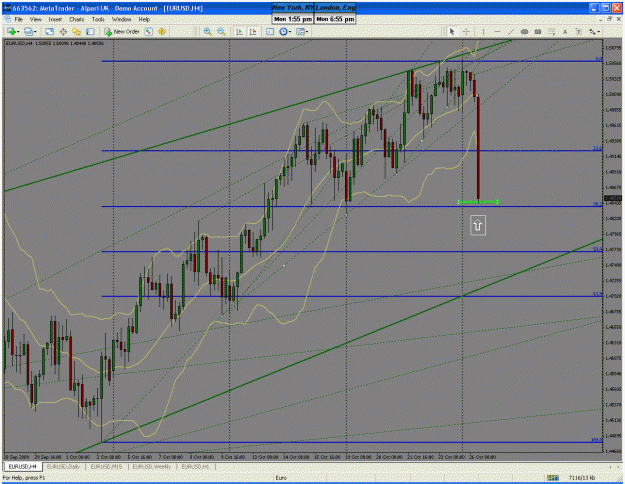Select the Fibonacci Retracement tool
This screenshot has width=625, height=484.
[x=551, y=31]
